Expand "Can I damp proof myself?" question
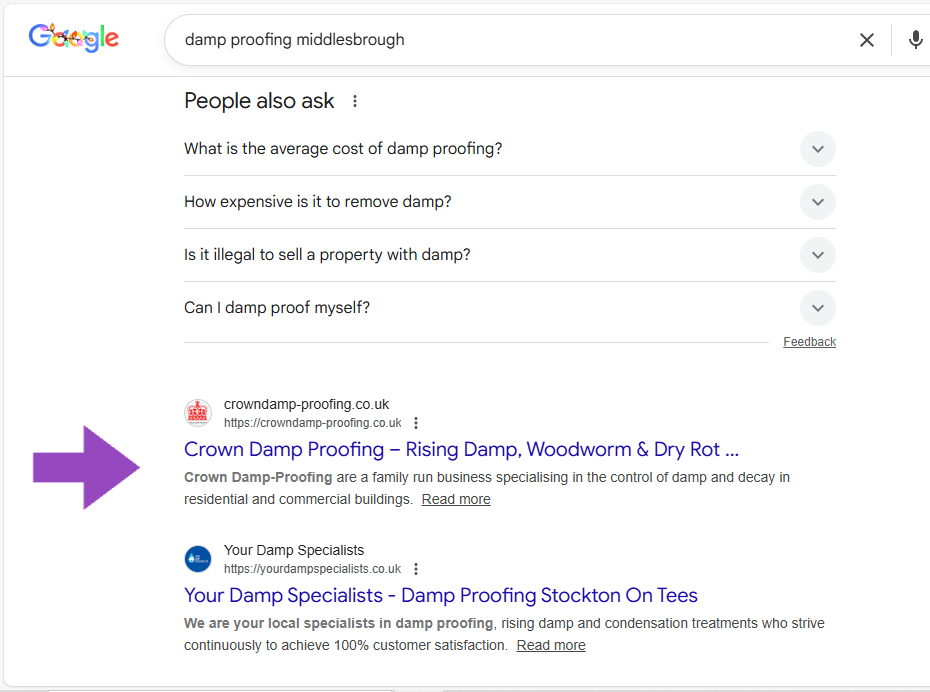Viewport: 930px width, 692px height. pyautogui.click(x=817, y=308)
